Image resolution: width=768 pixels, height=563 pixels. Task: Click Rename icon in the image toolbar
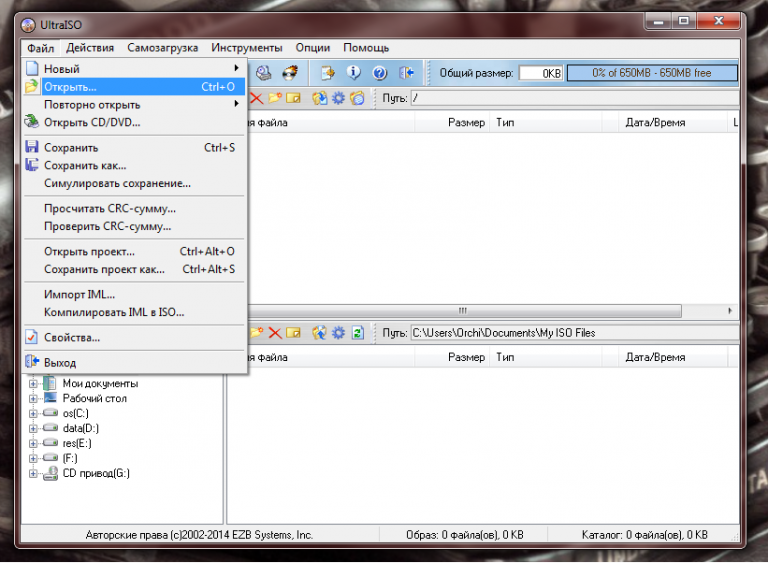(293, 98)
